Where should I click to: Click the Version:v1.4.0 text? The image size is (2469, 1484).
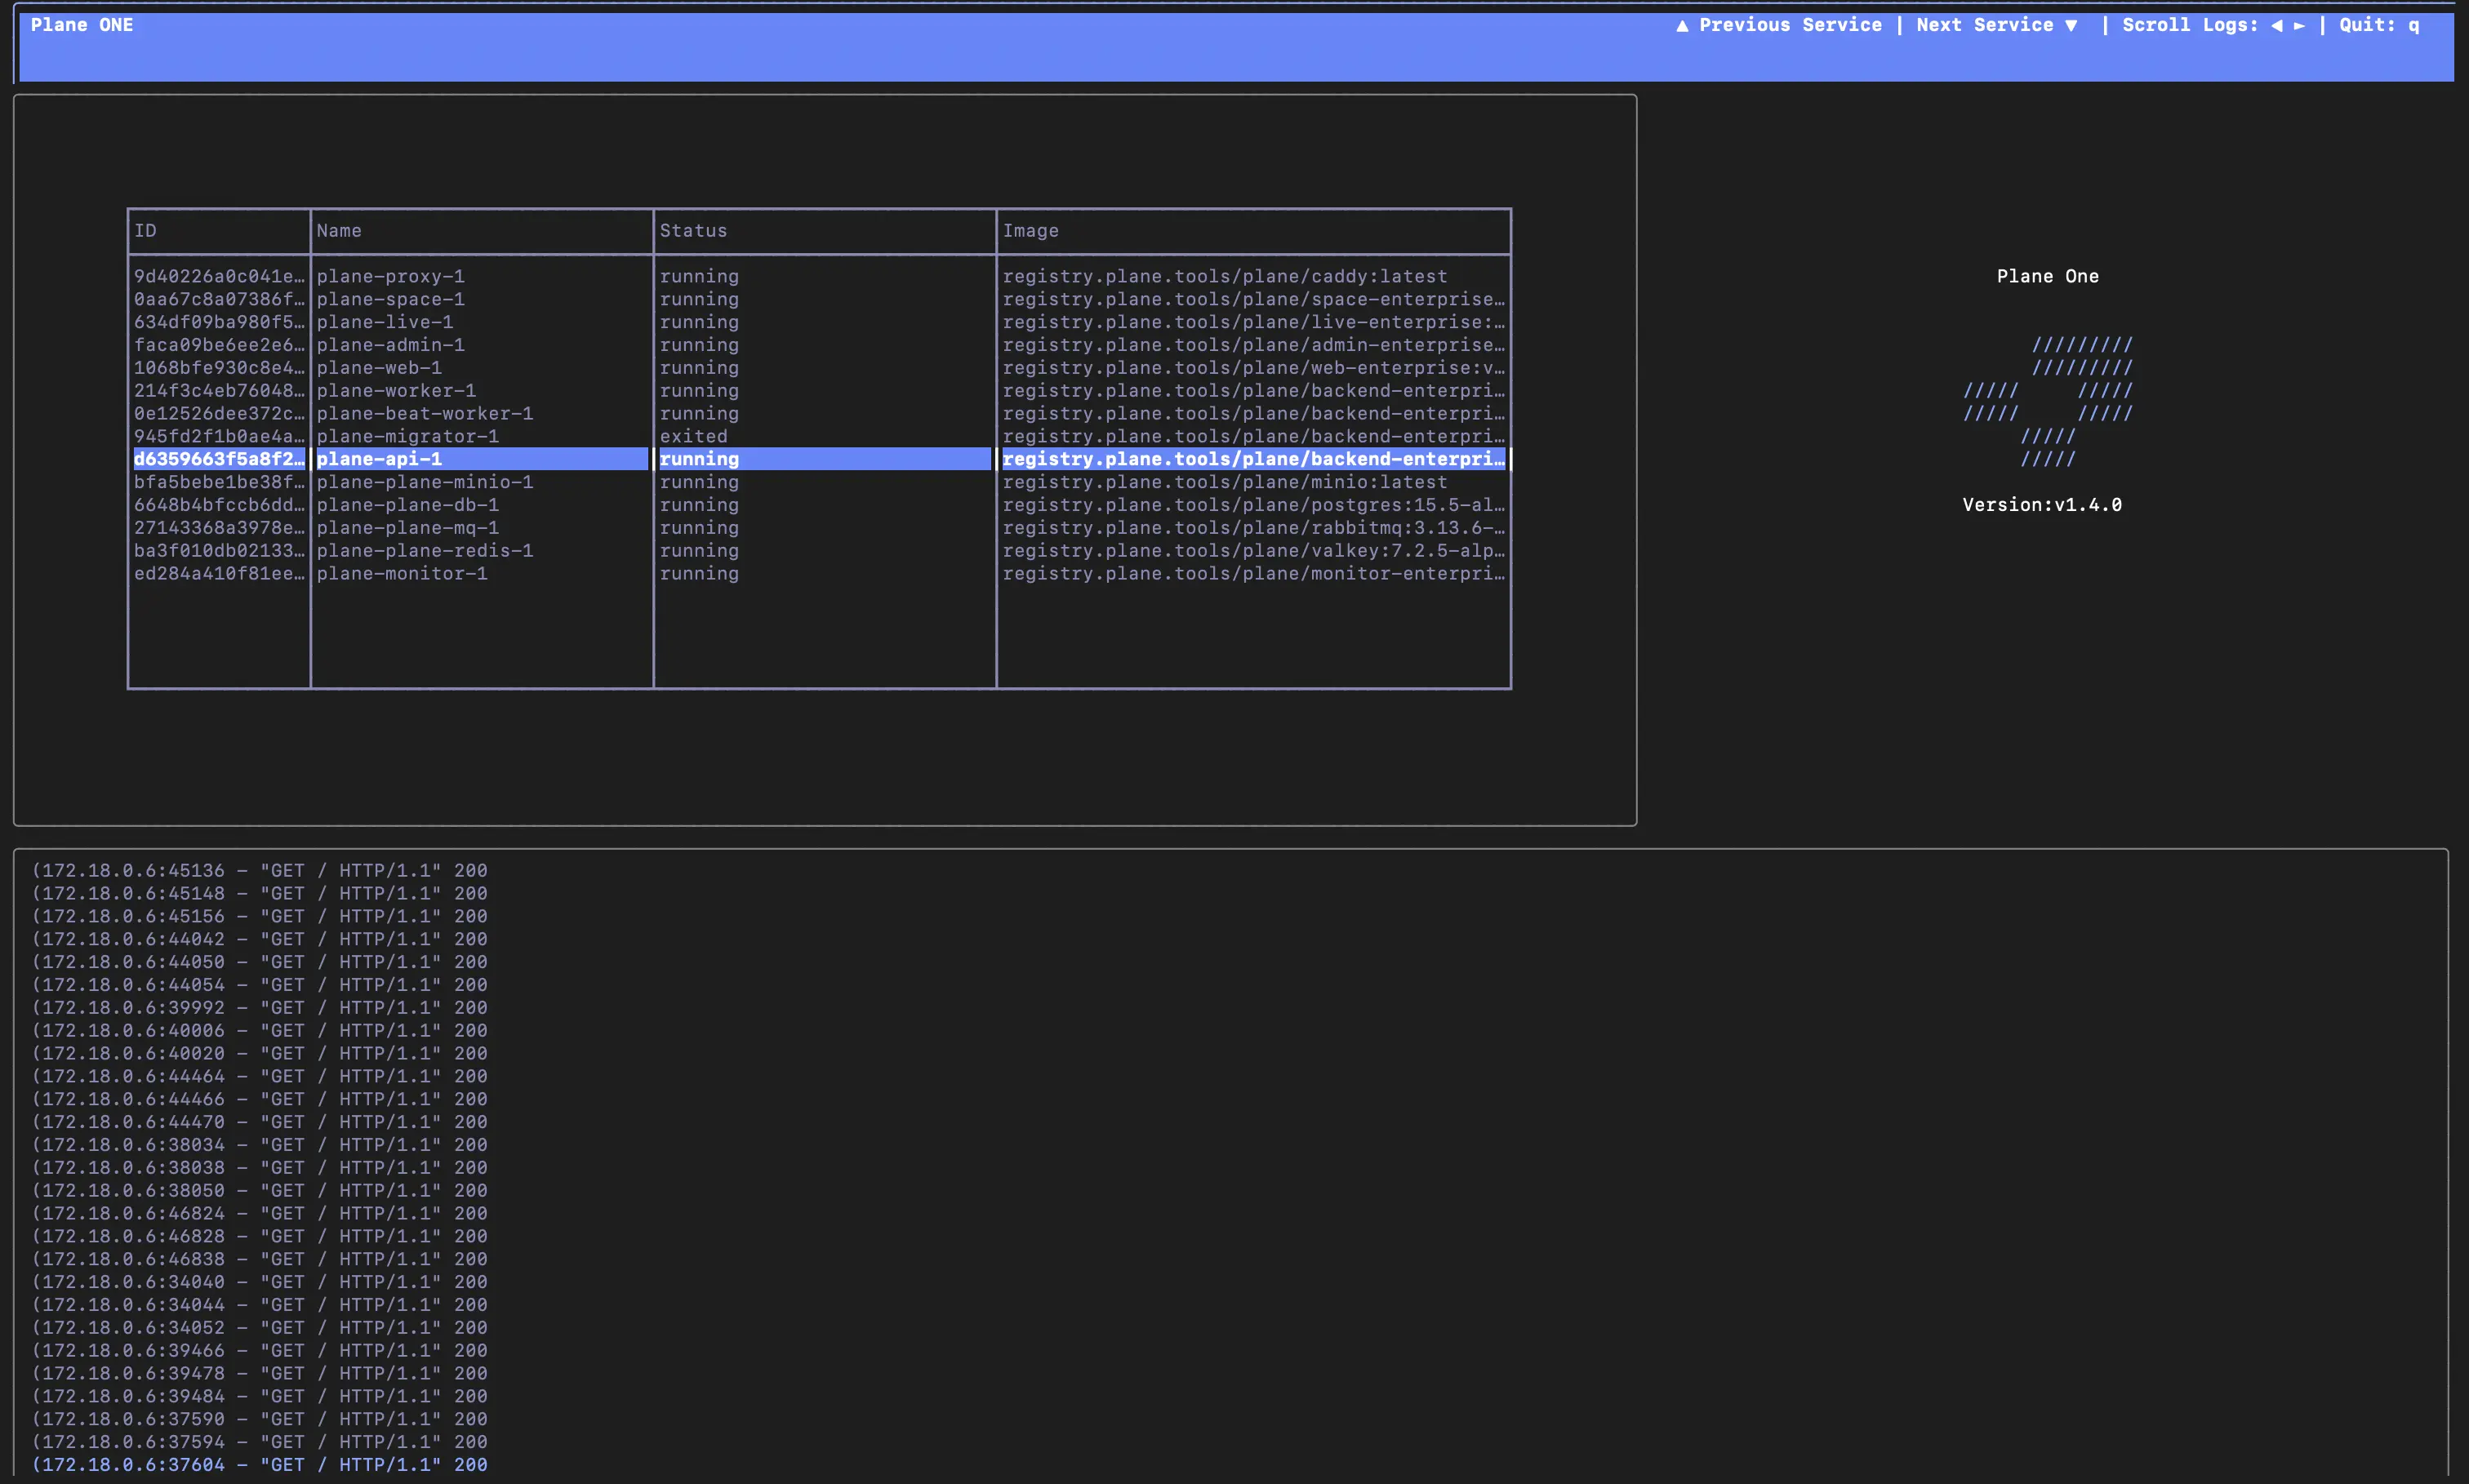point(2041,505)
